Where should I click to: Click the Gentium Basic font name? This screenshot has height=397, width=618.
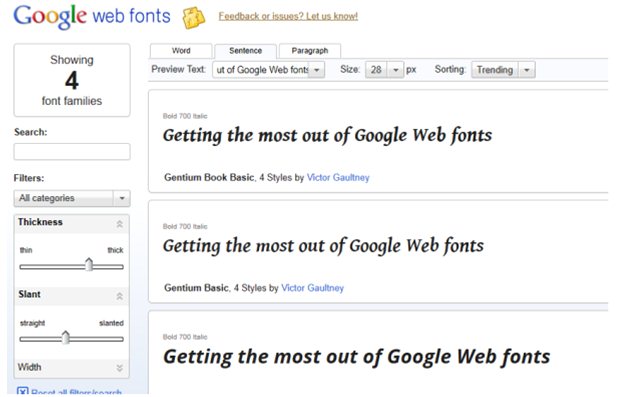click(196, 288)
